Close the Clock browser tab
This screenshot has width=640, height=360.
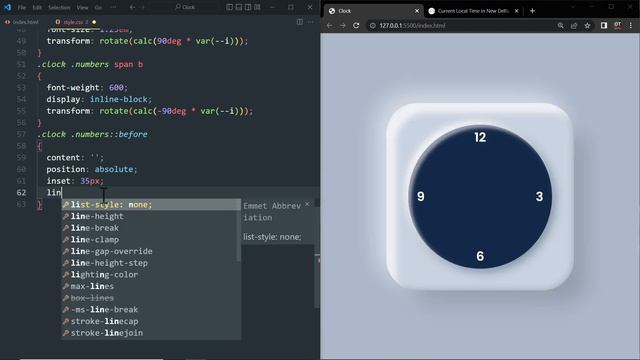[x=417, y=11]
